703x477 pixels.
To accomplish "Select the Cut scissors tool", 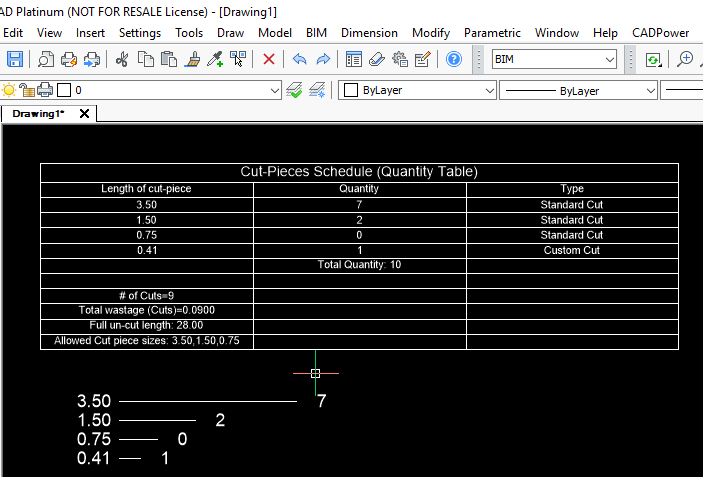I will pos(122,59).
